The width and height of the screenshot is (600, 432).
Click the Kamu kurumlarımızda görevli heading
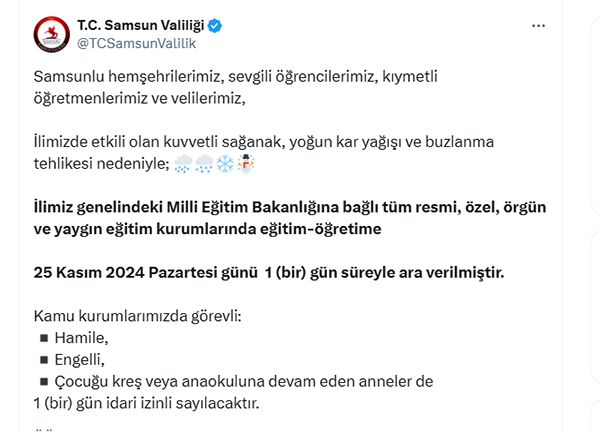pyautogui.click(x=137, y=316)
